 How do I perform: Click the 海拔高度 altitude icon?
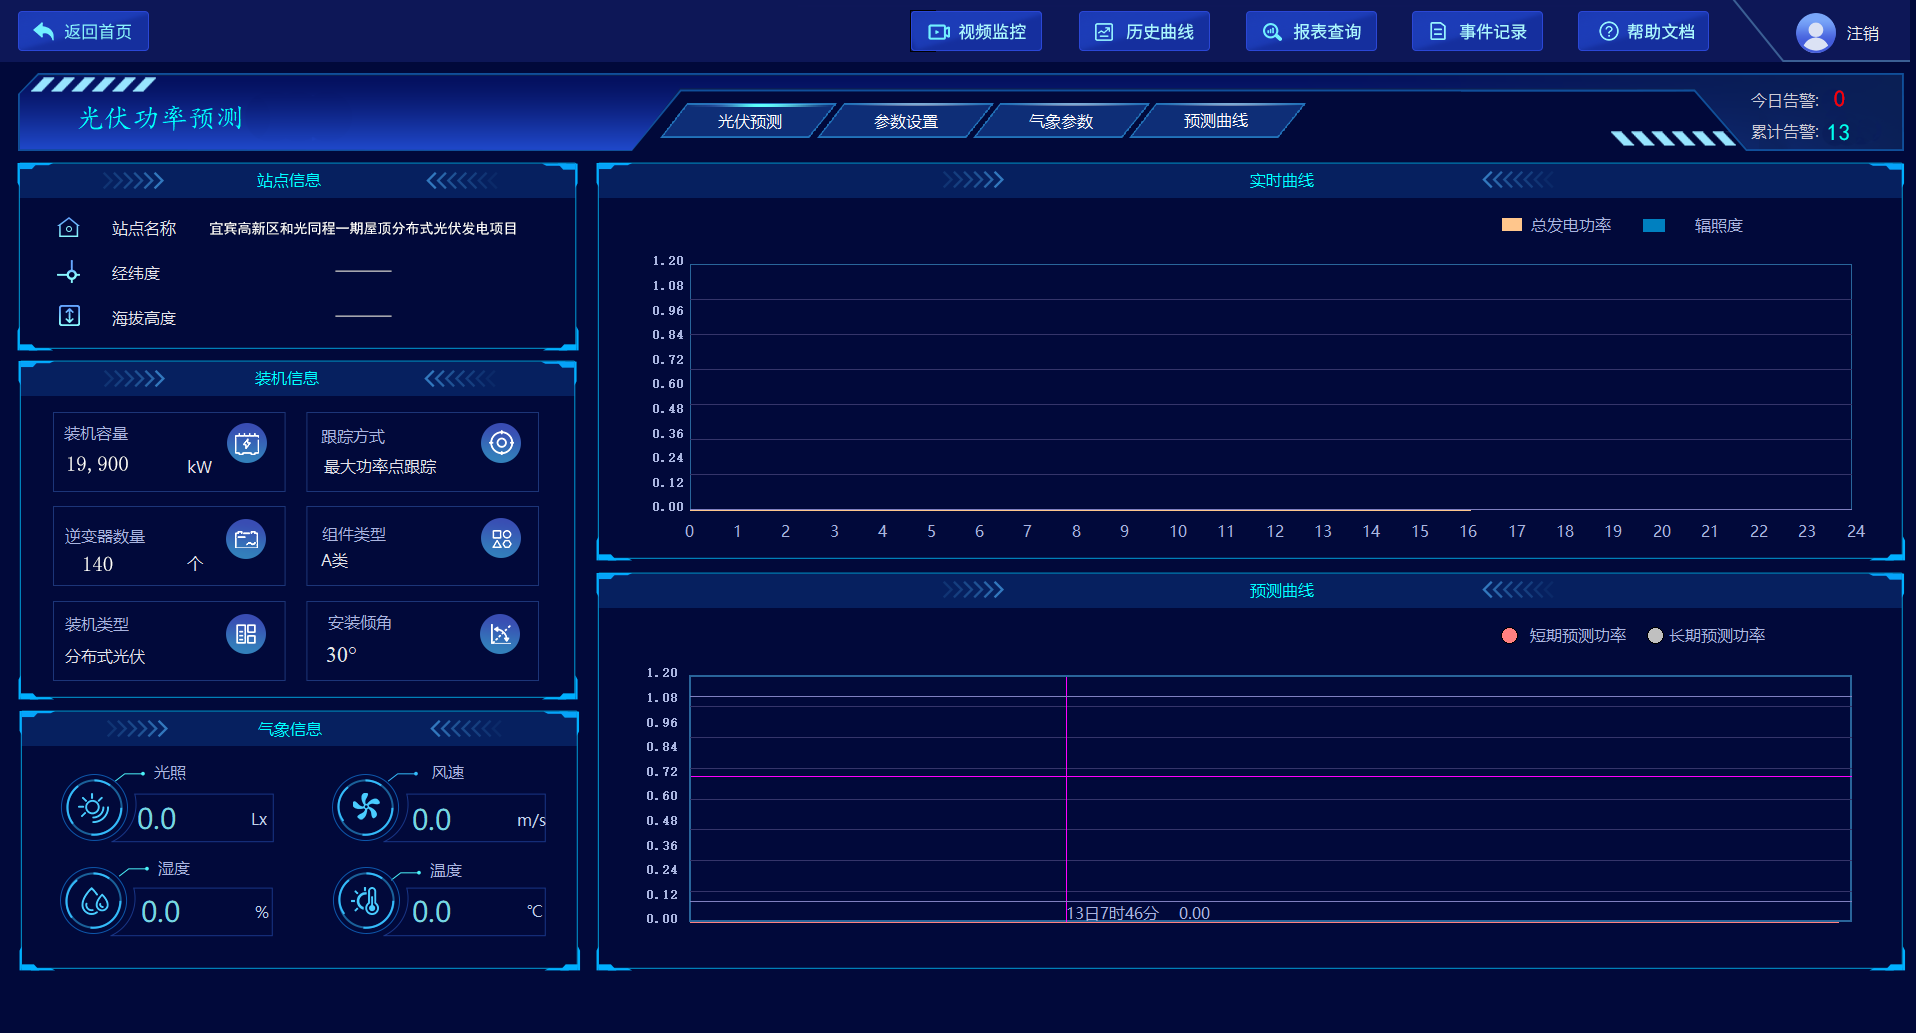[69, 316]
